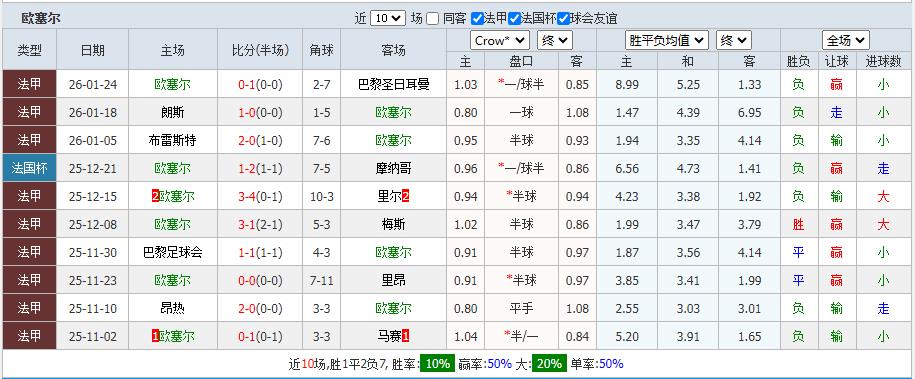Open the 0-0(0-0) score for 里昂 match

click(260, 281)
